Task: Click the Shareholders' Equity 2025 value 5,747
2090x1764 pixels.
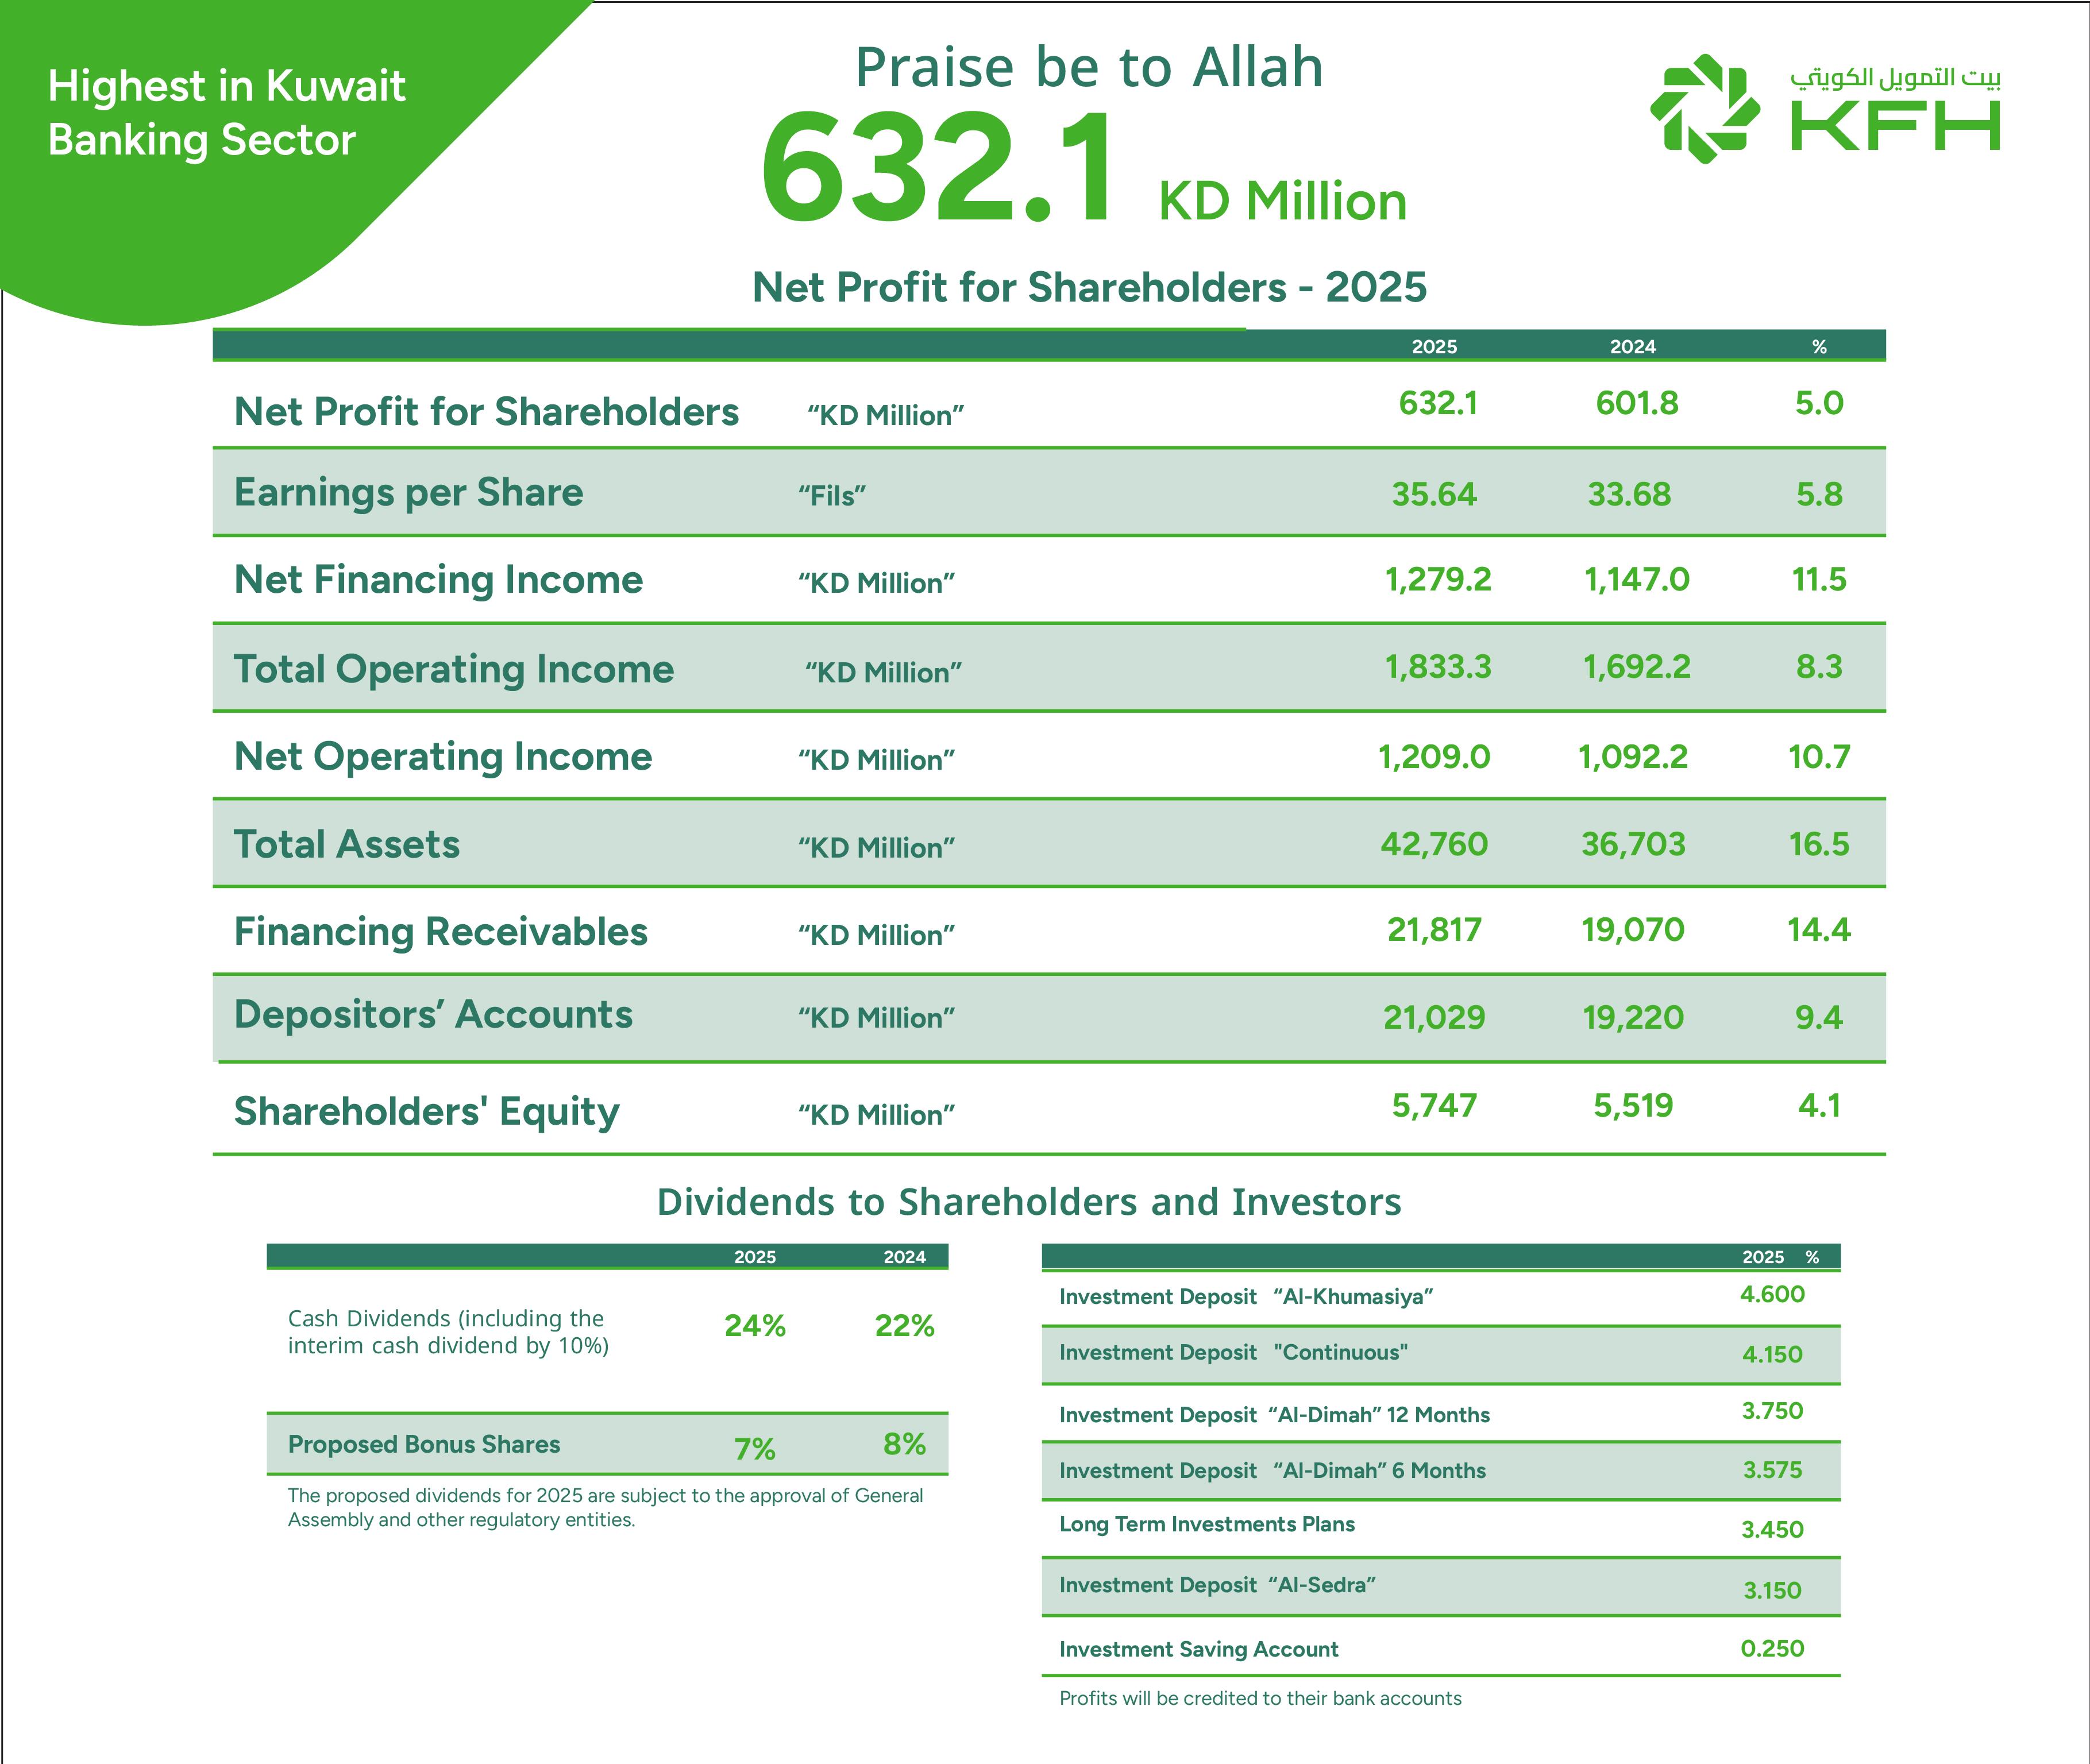Action: 1433,1105
